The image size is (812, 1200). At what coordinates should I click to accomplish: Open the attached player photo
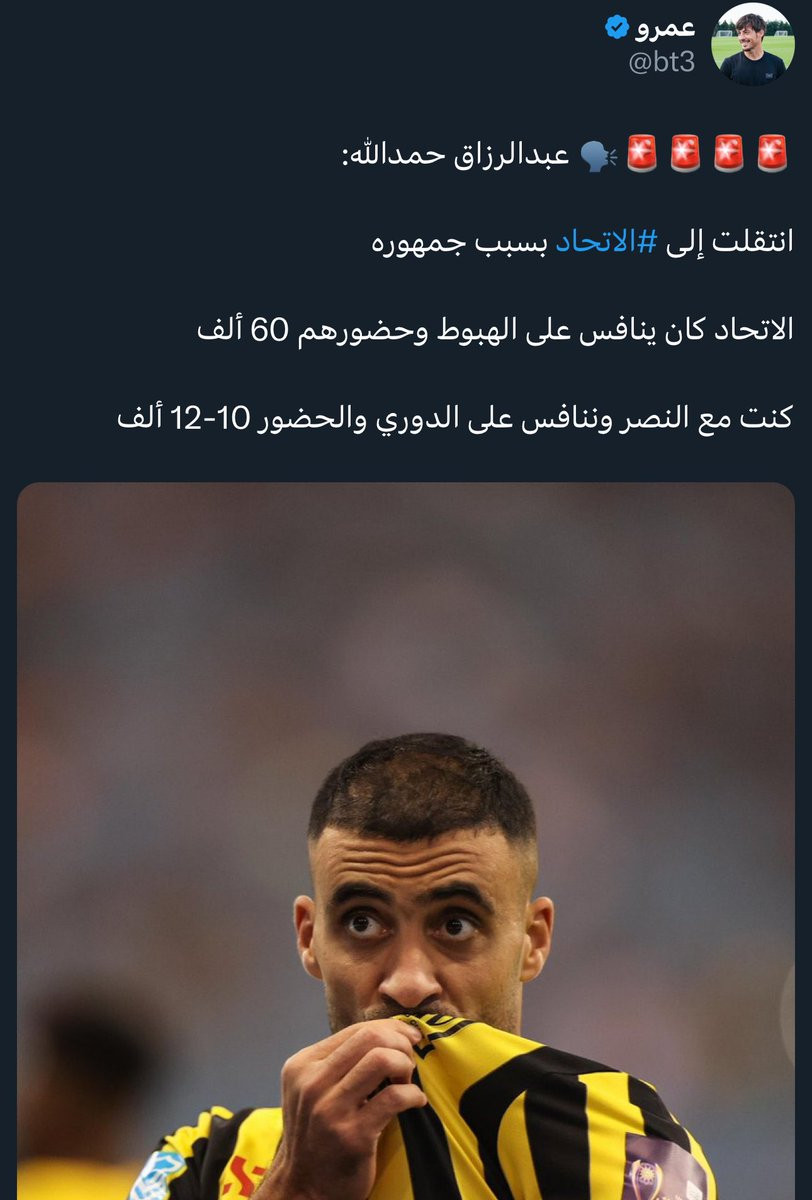(406, 841)
